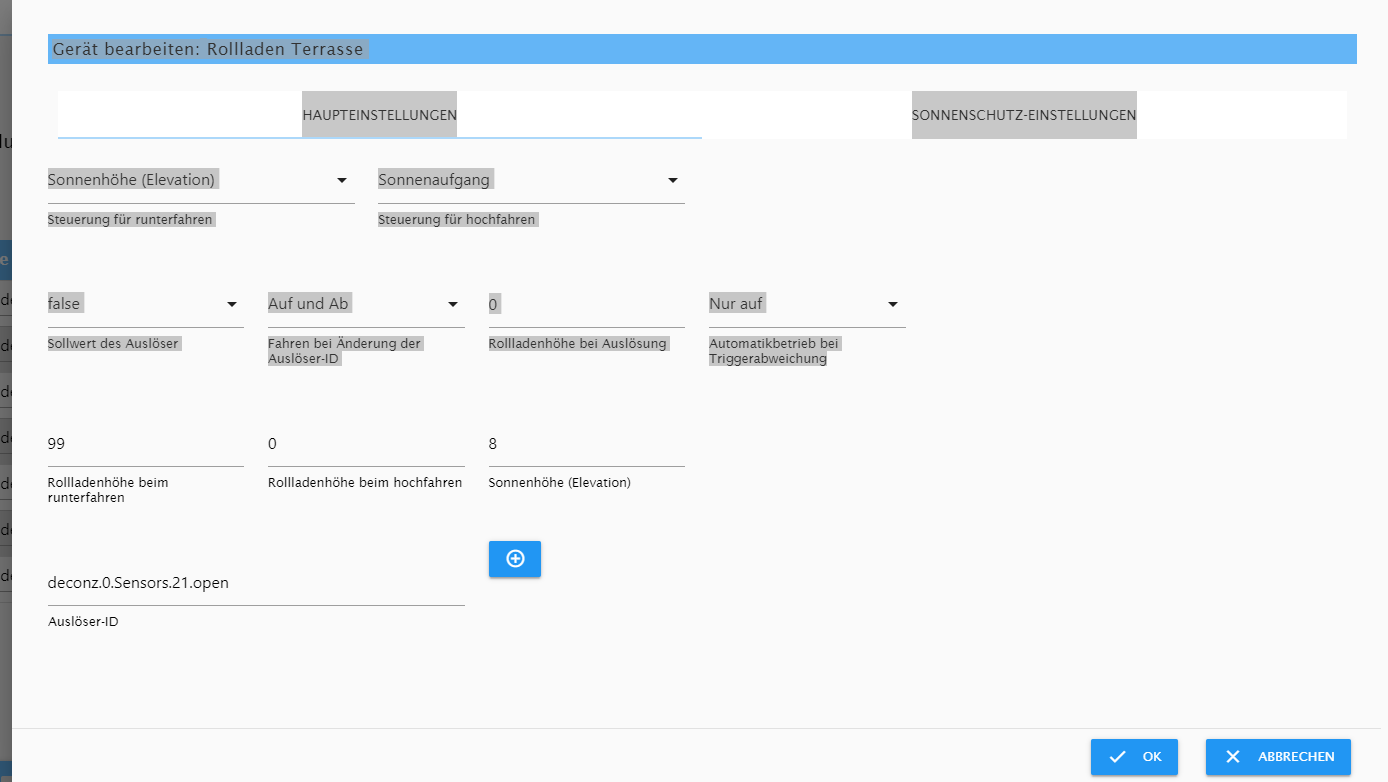Screen dimensions: 1388x782
Task: Click the Rollladenhöhe beim hochfahren field
Action: (x=366, y=444)
